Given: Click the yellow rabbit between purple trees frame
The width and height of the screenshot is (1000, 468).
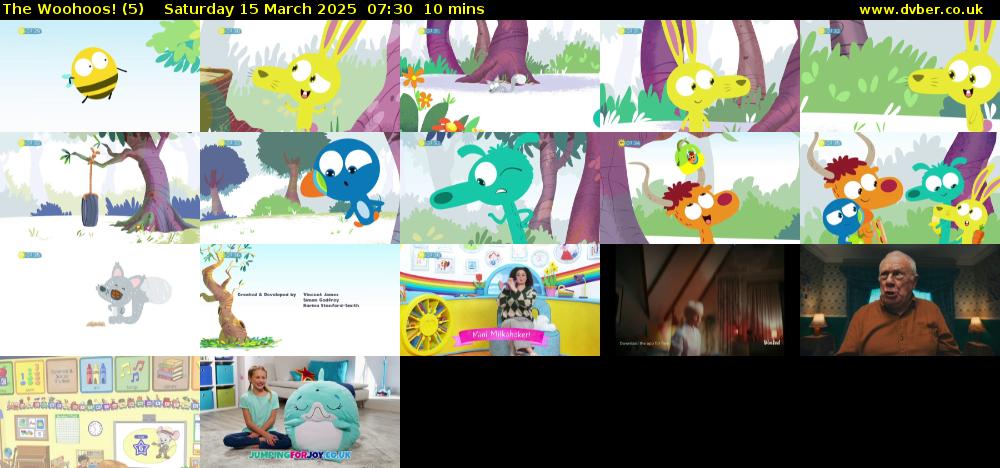Looking at the screenshot, I should click(x=700, y=76).
